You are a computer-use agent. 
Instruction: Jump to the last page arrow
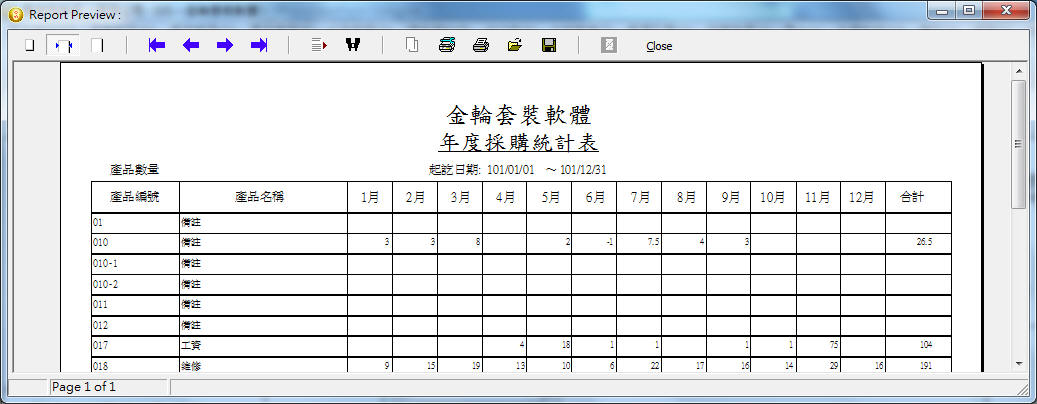[x=259, y=45]
